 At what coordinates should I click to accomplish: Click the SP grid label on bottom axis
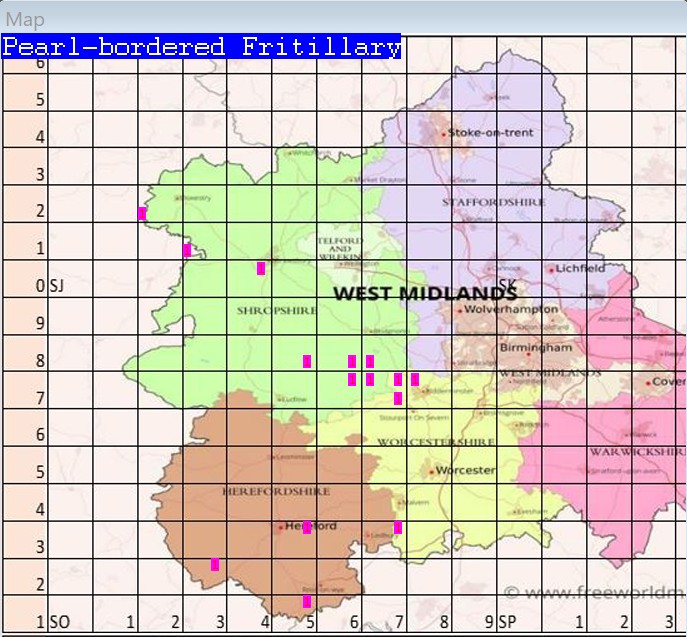507,622
